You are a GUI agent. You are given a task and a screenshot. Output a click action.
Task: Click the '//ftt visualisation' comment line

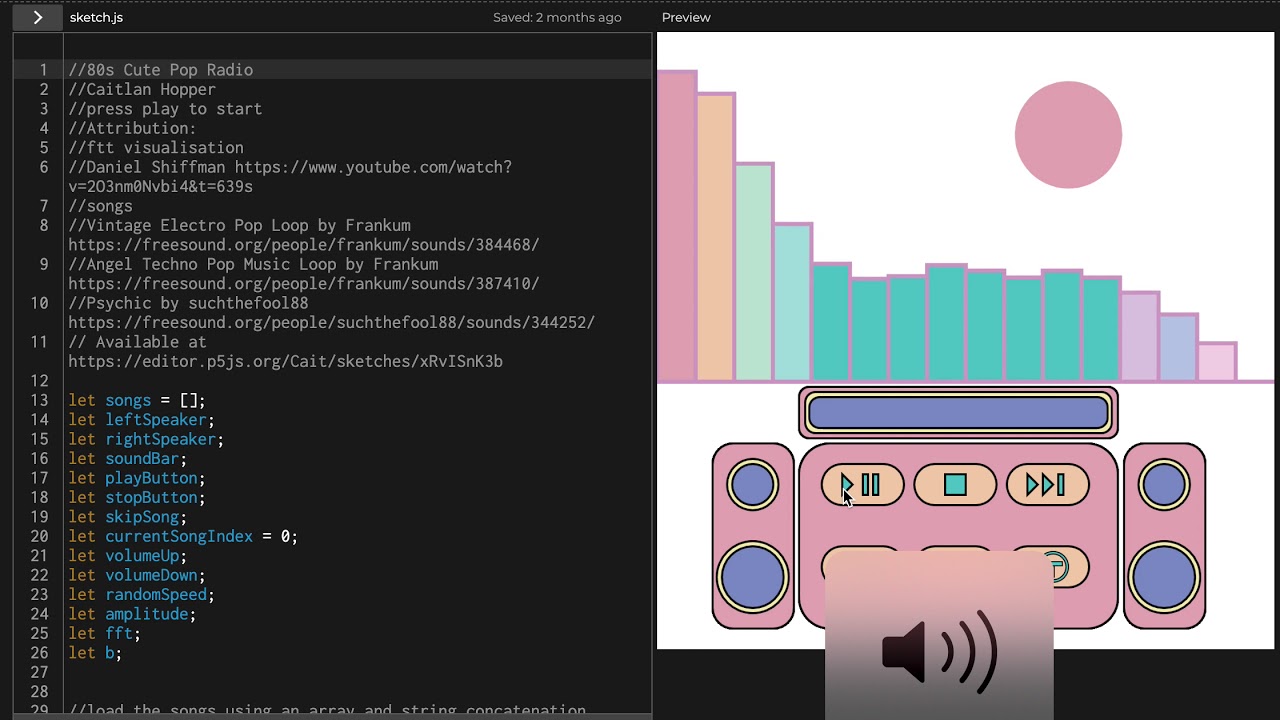[x=156, y=148]
